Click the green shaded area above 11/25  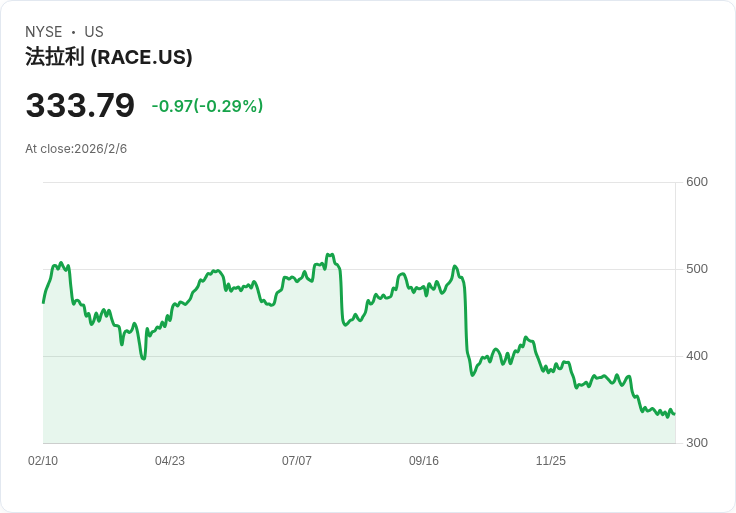click(551, 410)
